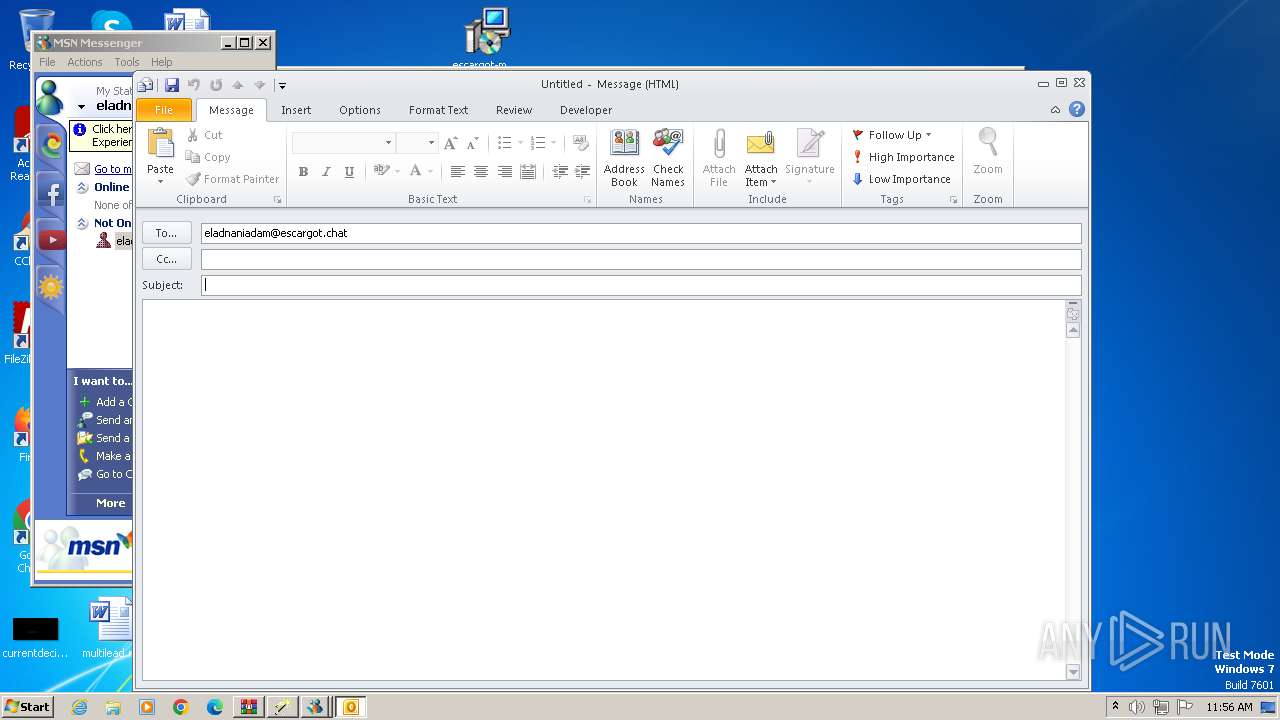1280x720 pixels.
Task: Expand the bullets list dropdown arrow
Action: point(521,143)
